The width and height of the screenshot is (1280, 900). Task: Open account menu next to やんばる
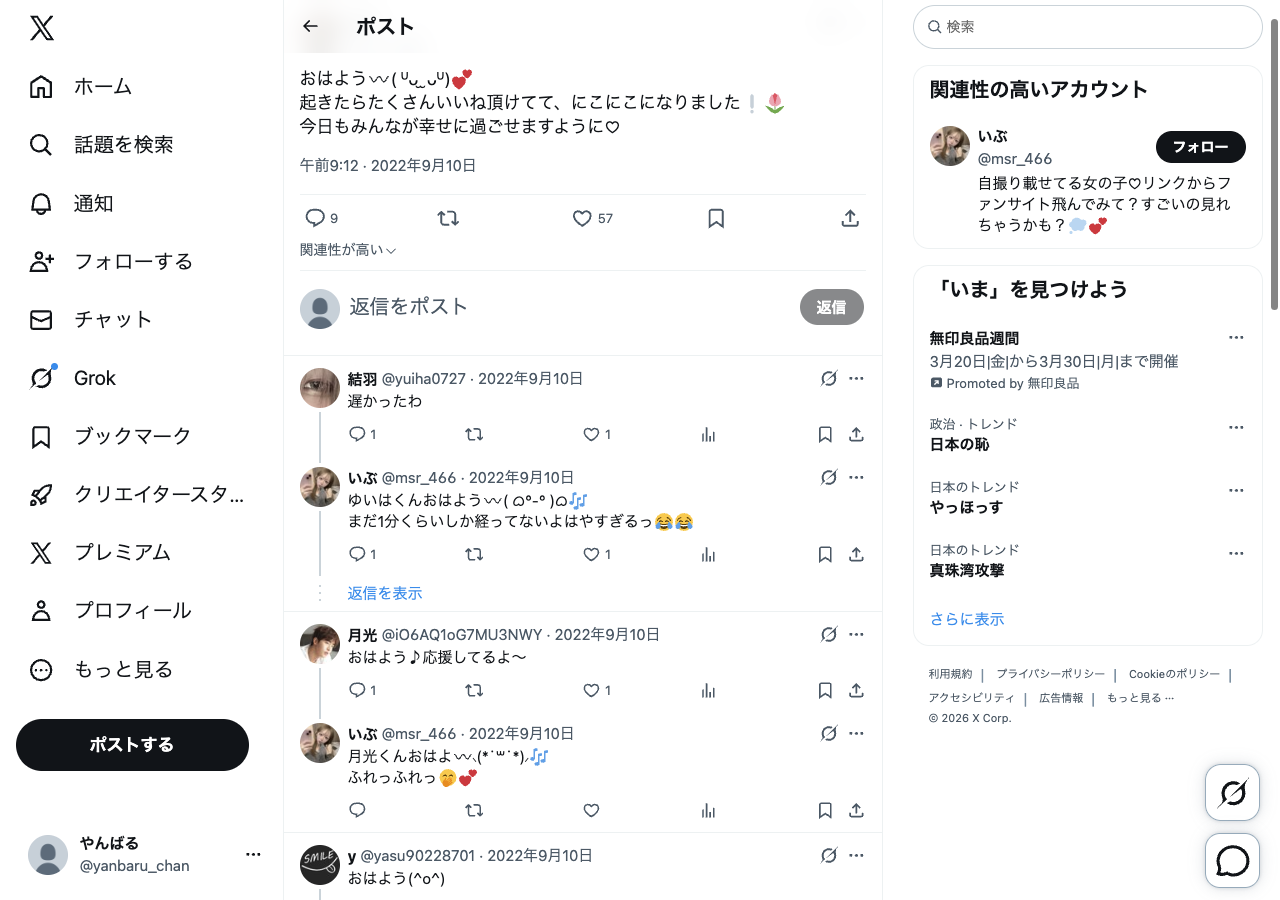253,854
